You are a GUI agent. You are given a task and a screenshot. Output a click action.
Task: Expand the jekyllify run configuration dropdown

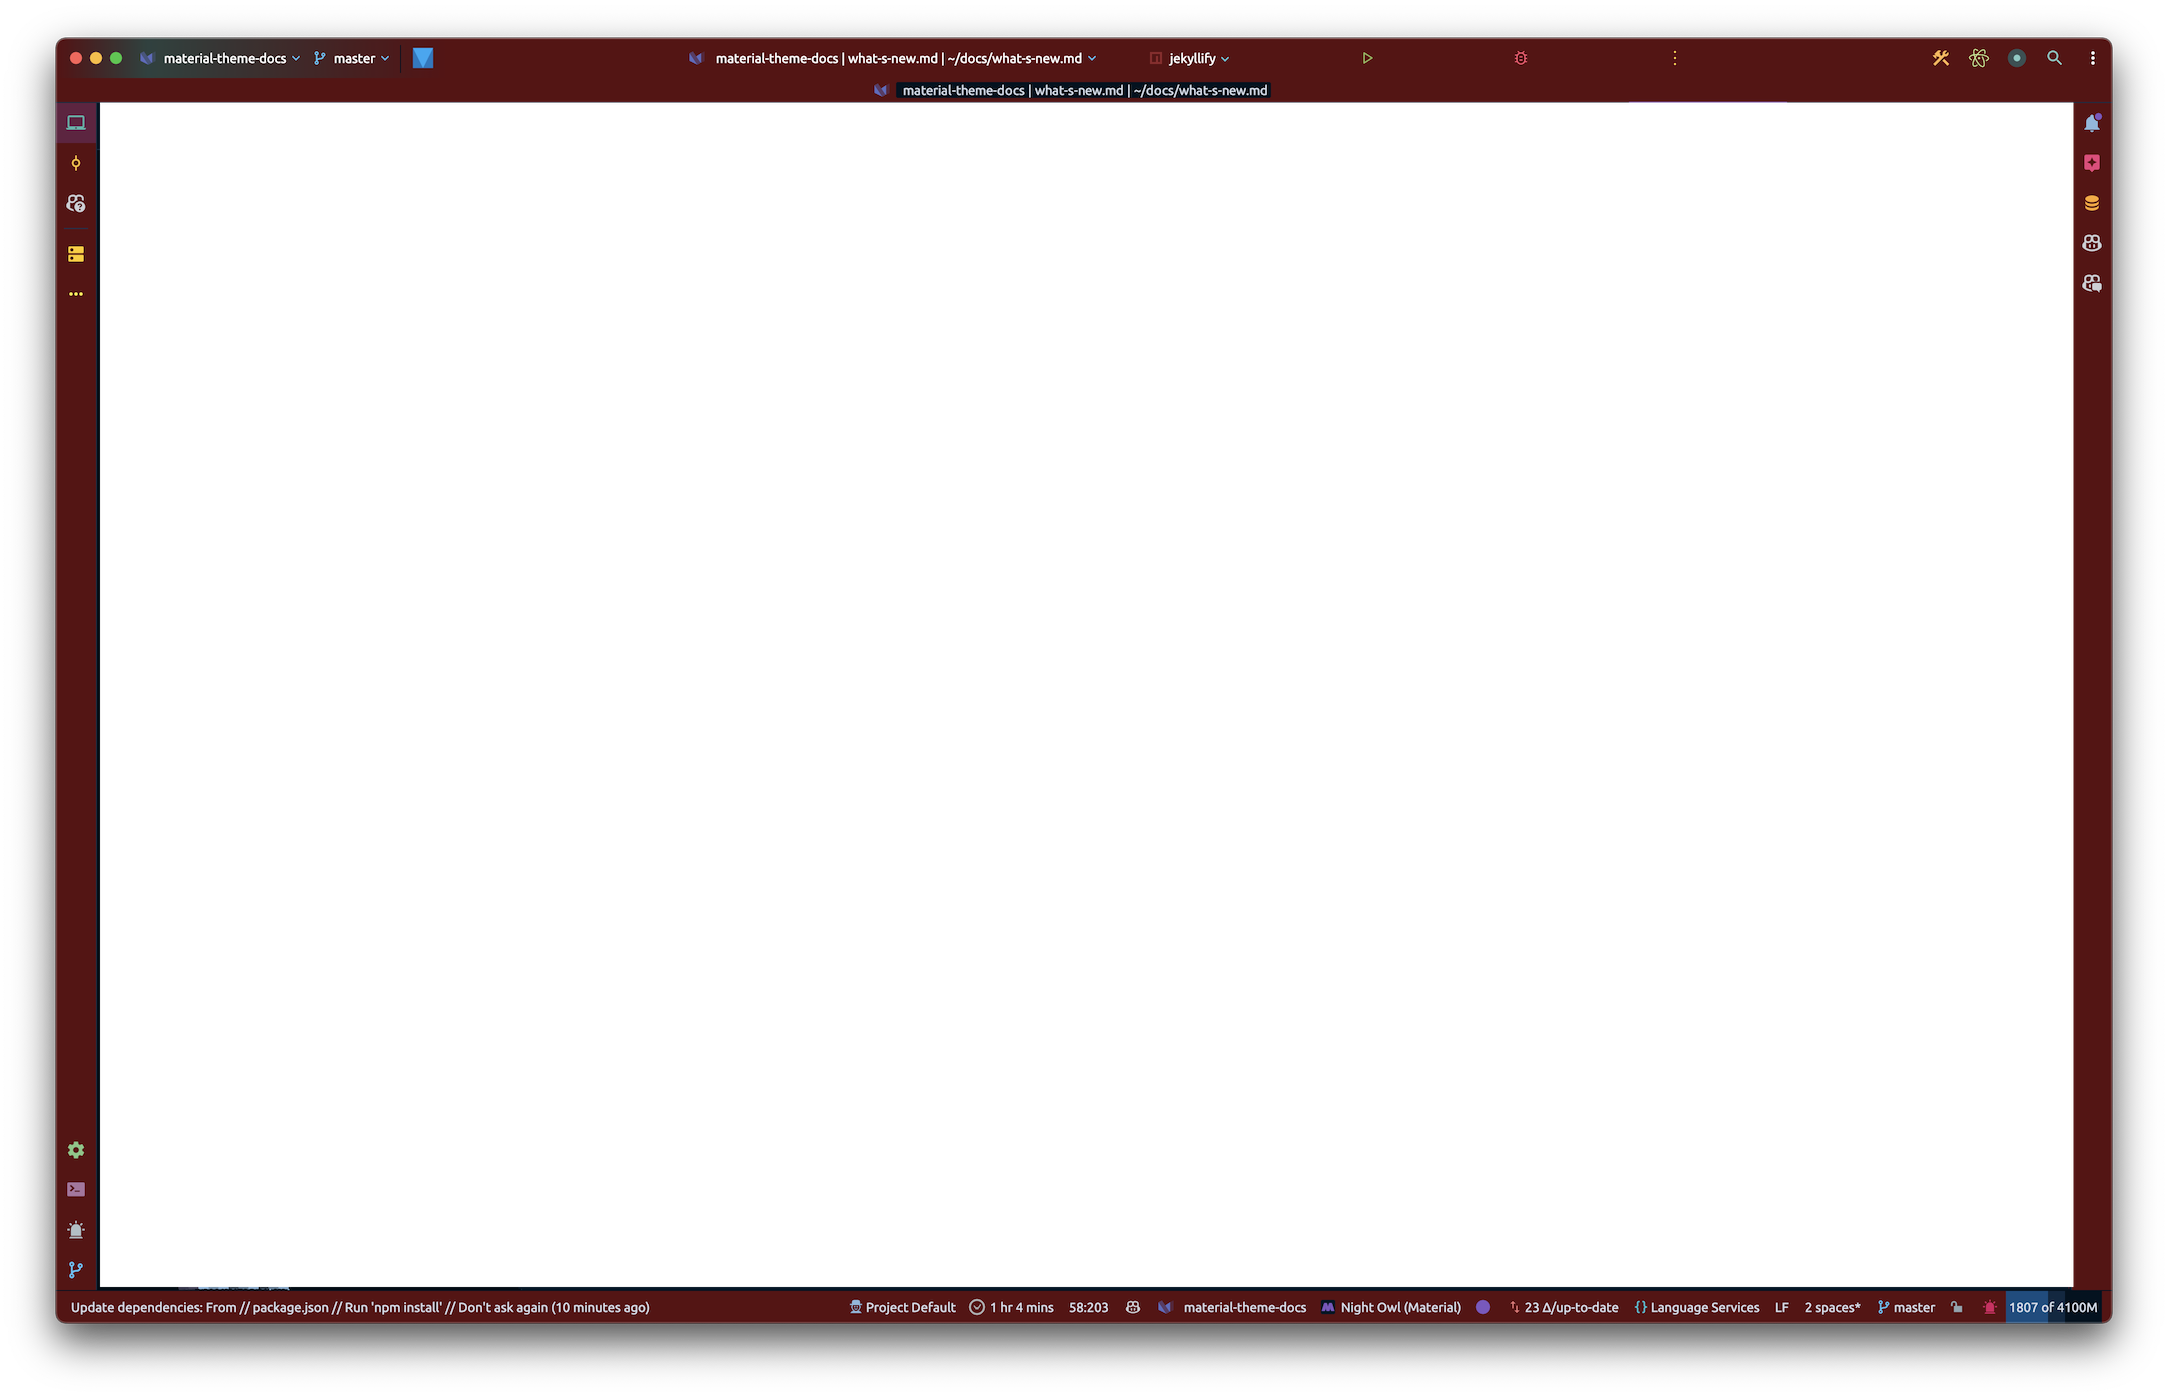coord(1190,58)
